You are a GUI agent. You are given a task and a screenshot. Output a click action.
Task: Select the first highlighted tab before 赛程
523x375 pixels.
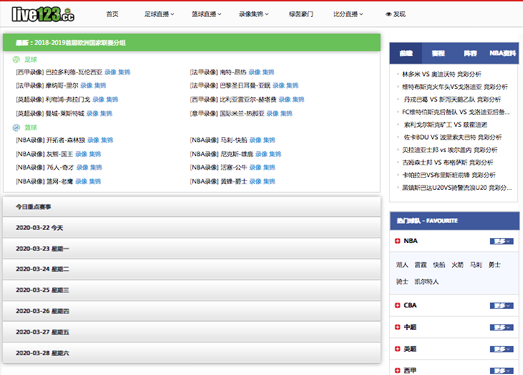coord(406,53)
